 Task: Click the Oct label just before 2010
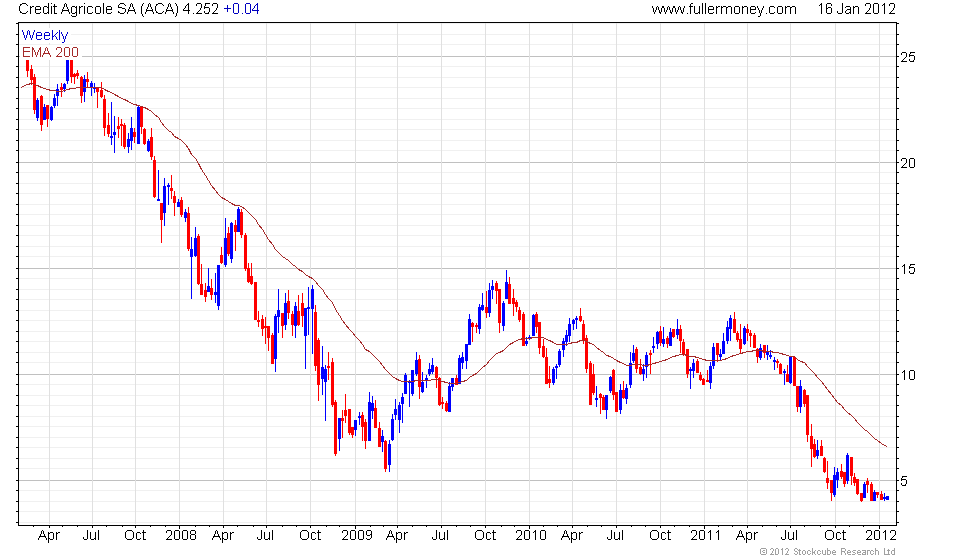[x=485, y=536]
